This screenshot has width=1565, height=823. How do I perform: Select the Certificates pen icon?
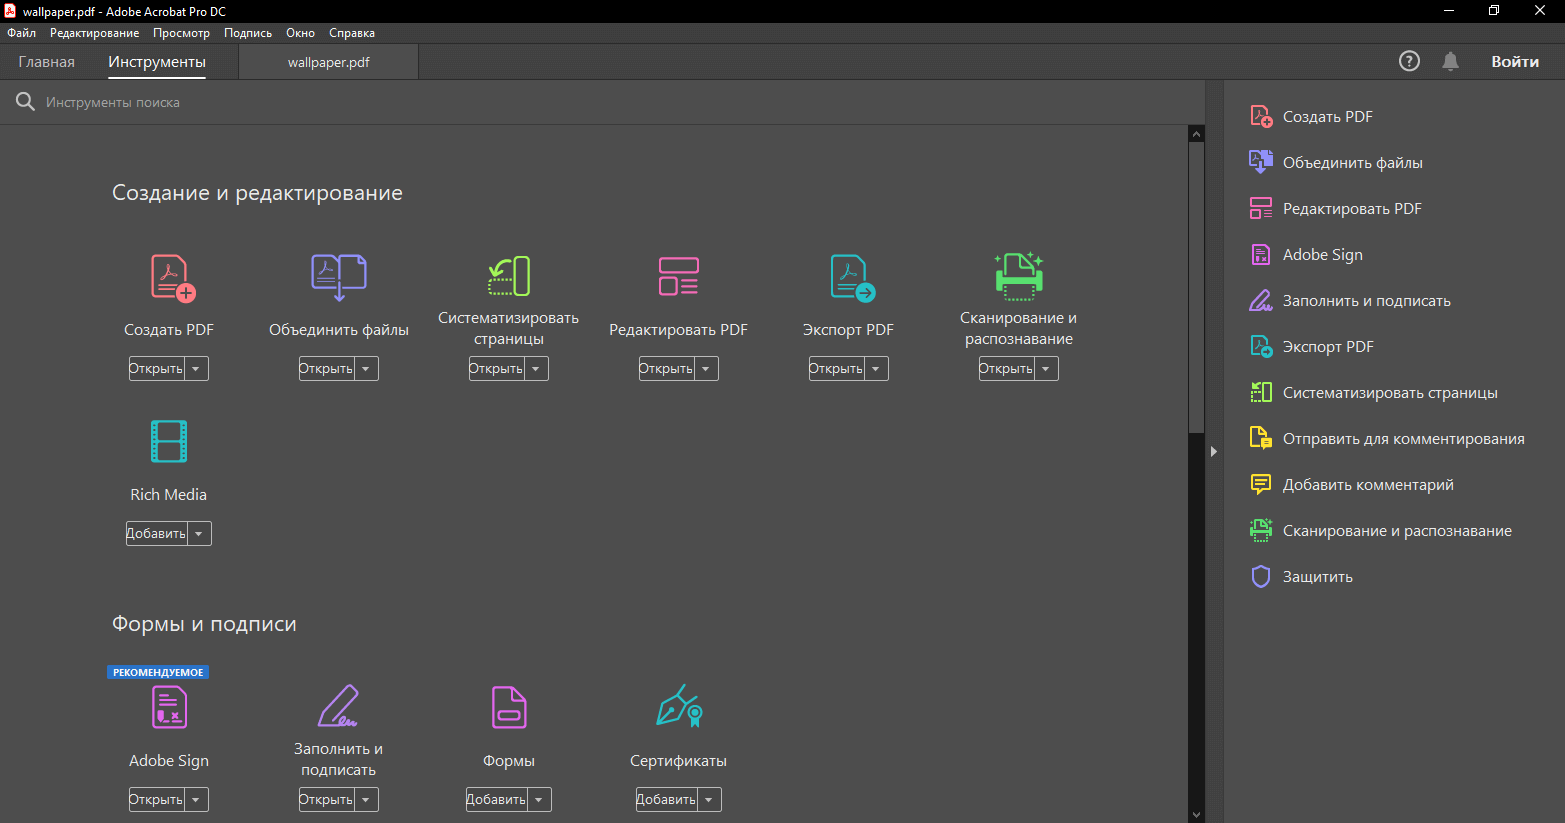coord(679,707)
